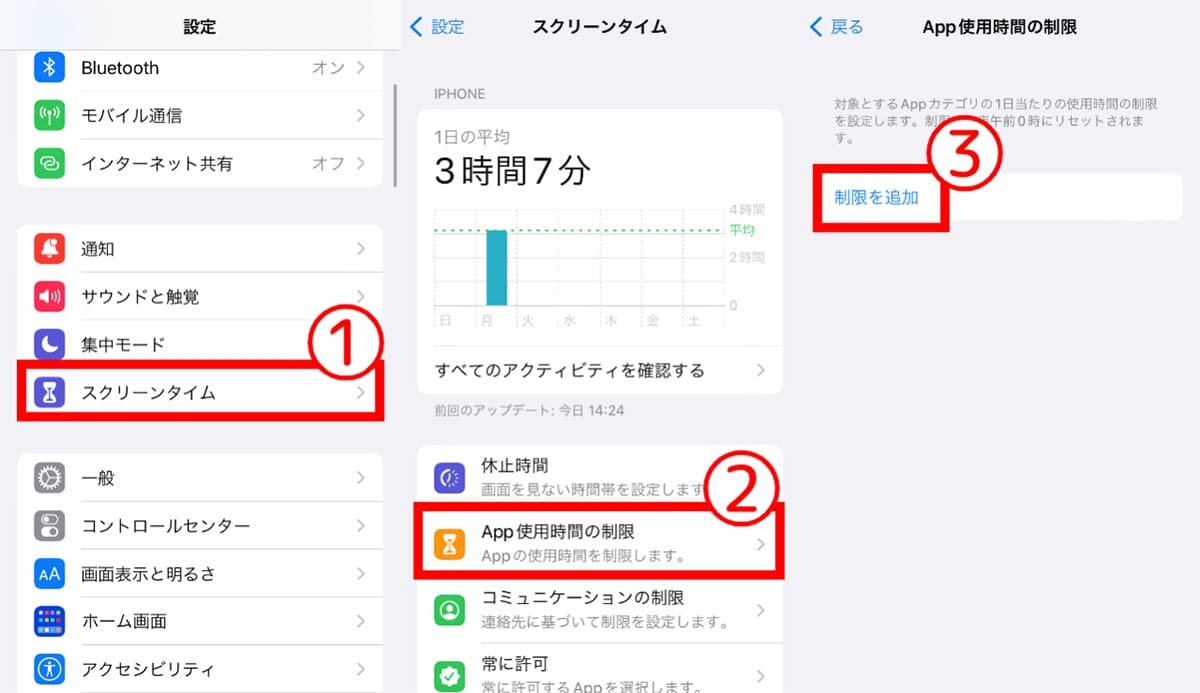Tap the インターネット共有 link icon
Image resolution: width=1200 pixels, height=693 pixels.
(x=49, y=163)
